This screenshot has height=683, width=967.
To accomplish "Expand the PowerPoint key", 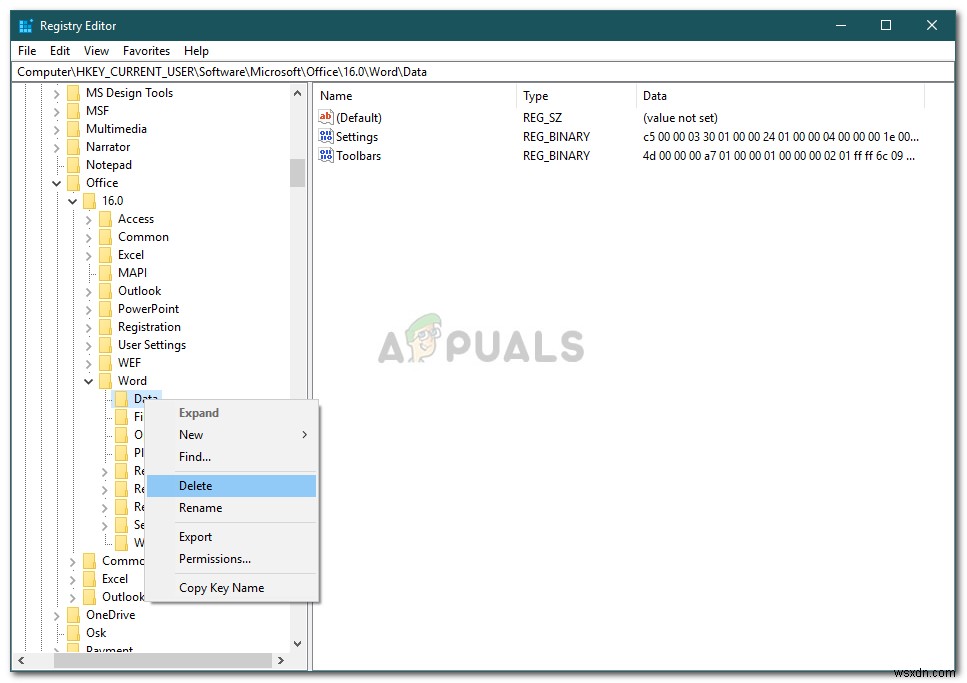I will point(88,310).
